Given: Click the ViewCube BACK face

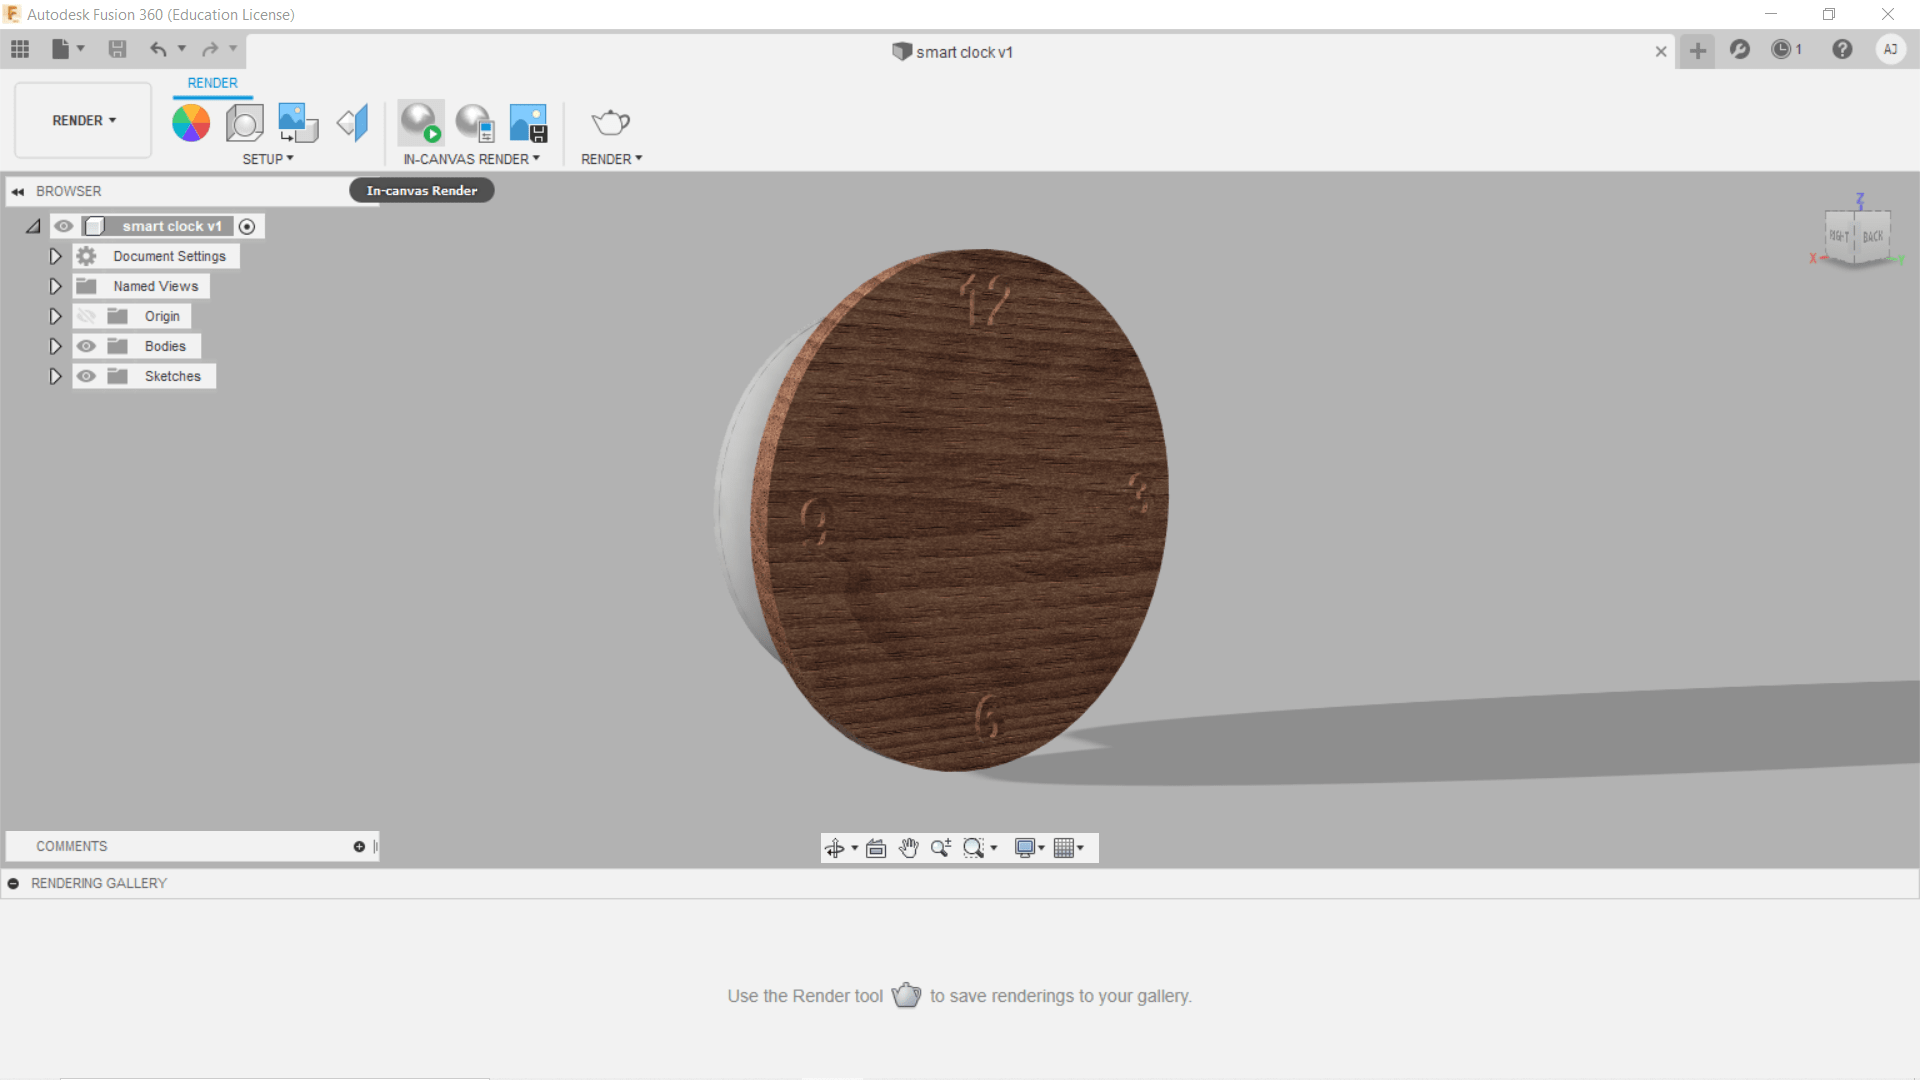Looking at the screenshot, I should [x=1872, y=237].
